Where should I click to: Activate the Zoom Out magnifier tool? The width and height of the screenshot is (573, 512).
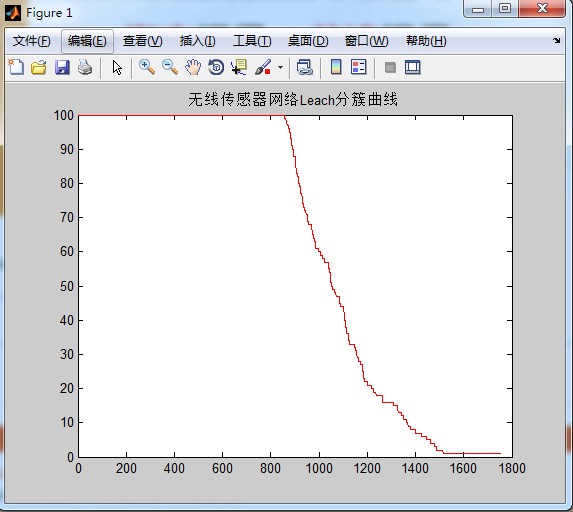click(170, 67)
